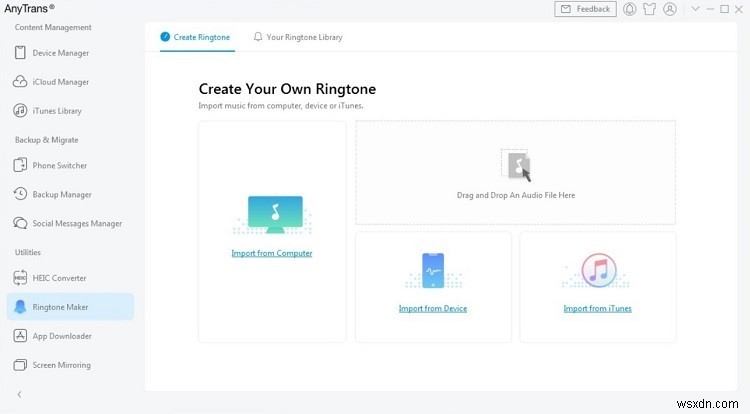Click the Ringtone Maker bell icon

(x=20, y=307)
